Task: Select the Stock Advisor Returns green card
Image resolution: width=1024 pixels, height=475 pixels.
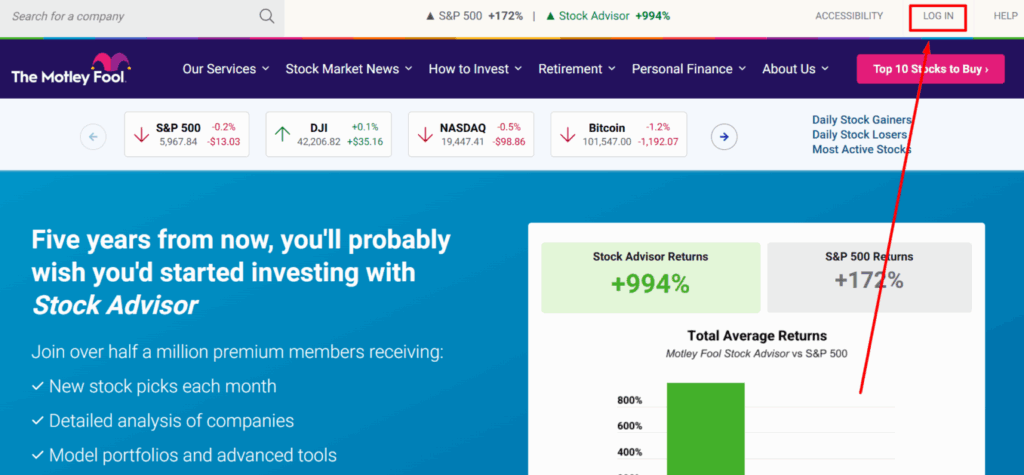Action: (650, 276)
